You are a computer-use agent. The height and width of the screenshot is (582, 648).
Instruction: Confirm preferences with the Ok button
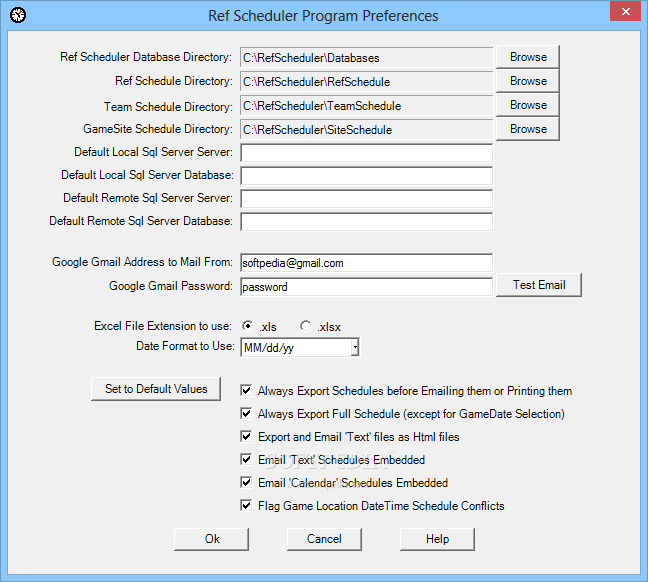[x=212, y=539]
